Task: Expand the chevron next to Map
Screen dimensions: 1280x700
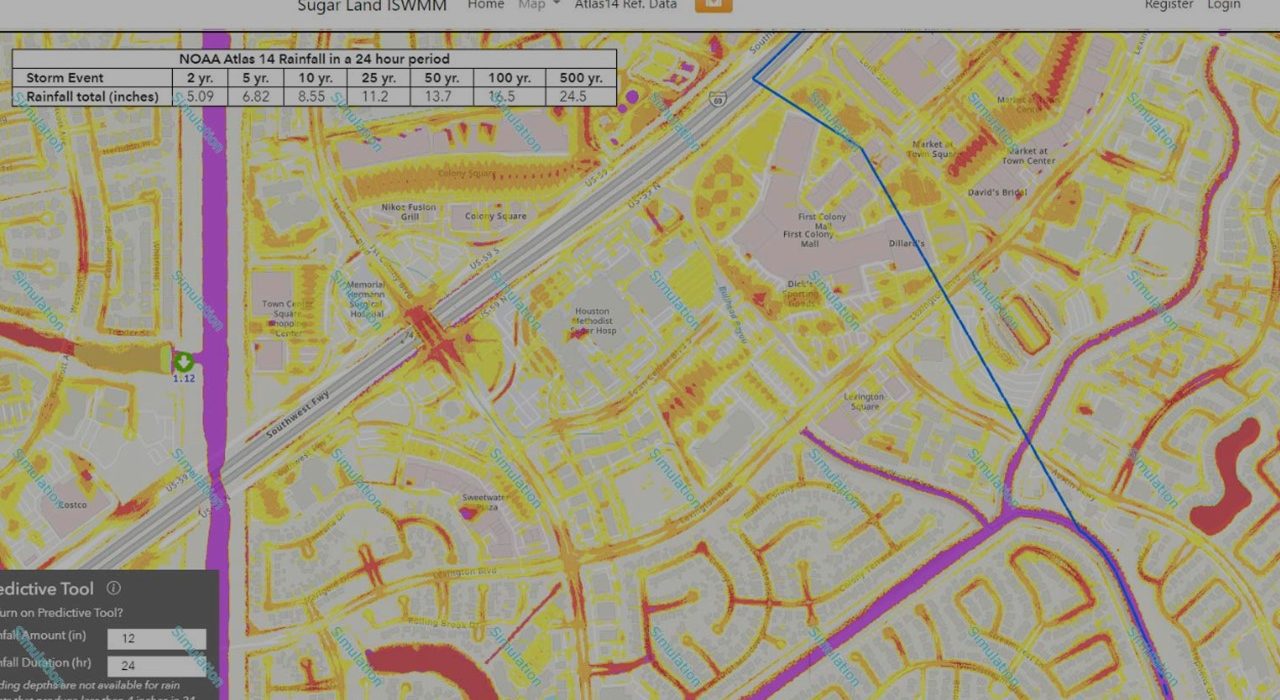Action: [555, 4]
